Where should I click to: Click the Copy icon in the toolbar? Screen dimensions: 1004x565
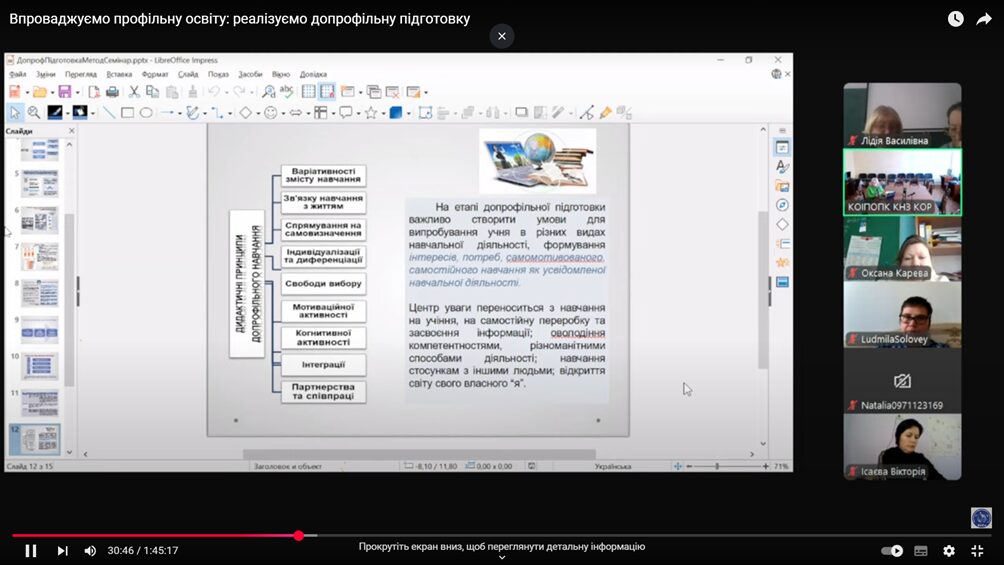pyautogui.click(x=152, y=92)
